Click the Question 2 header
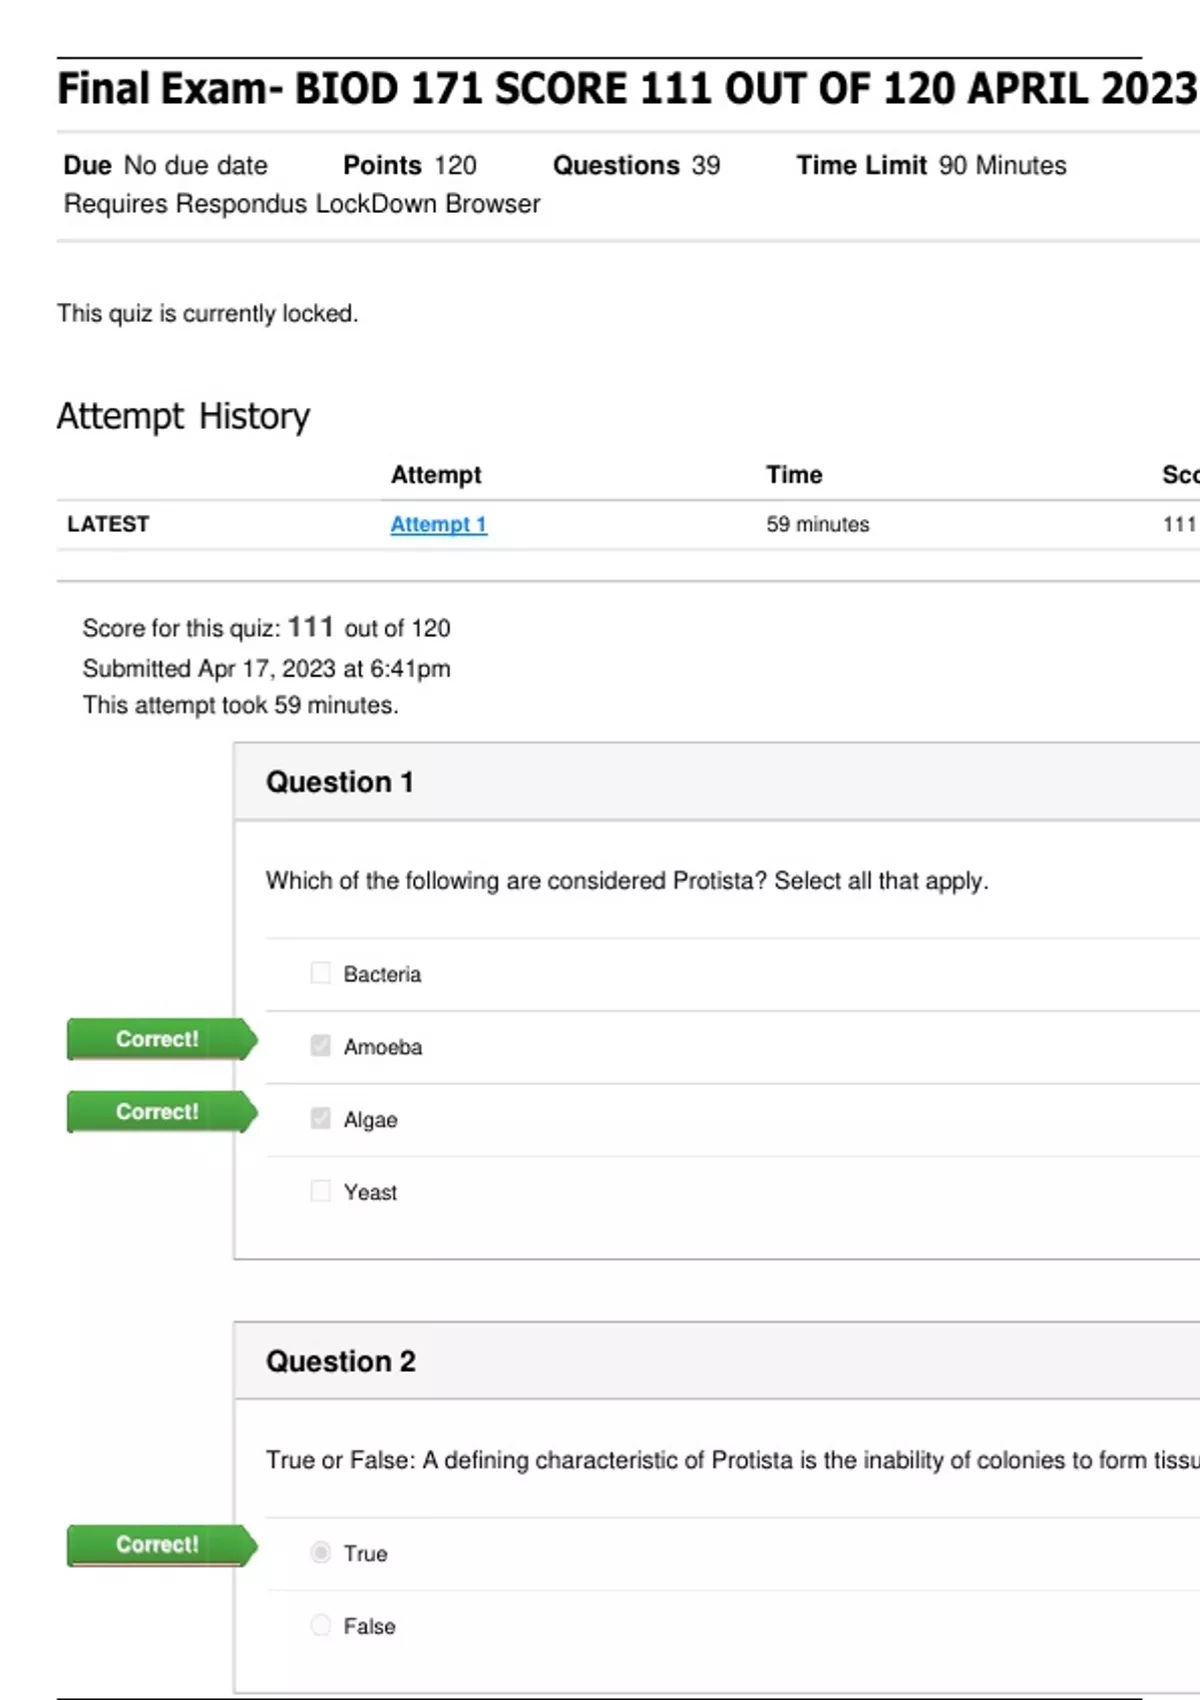 pyautogui.click(x=341, y=1361)
